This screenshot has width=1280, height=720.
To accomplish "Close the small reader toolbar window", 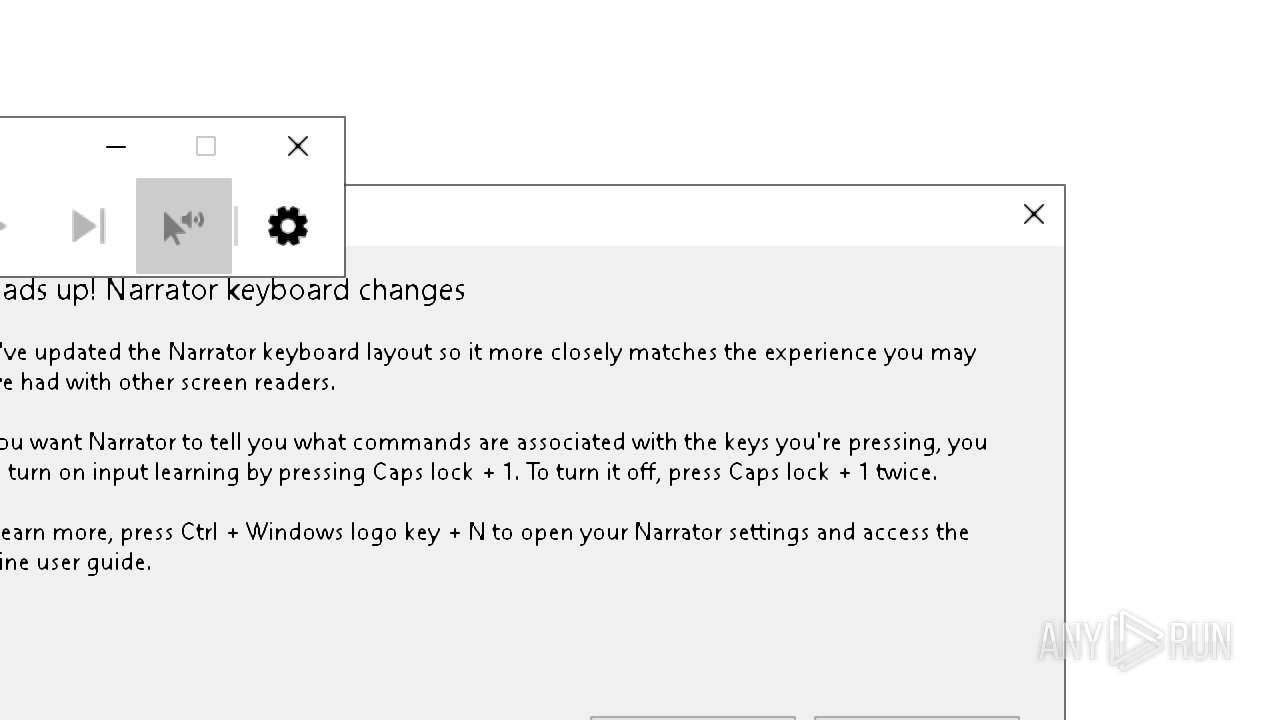I will [x=298, y=147].
